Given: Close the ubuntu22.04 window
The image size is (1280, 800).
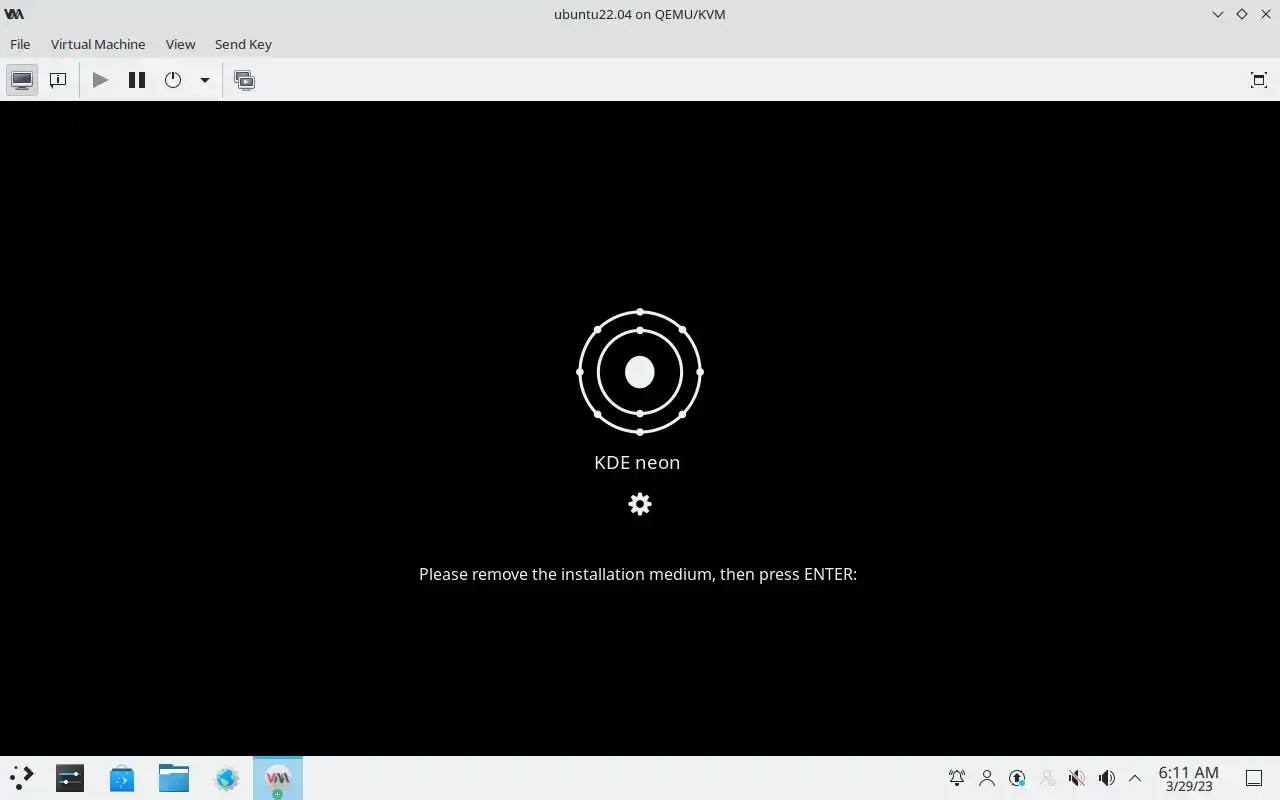Looking at the screenshot, I should [x=1265, y=14].
